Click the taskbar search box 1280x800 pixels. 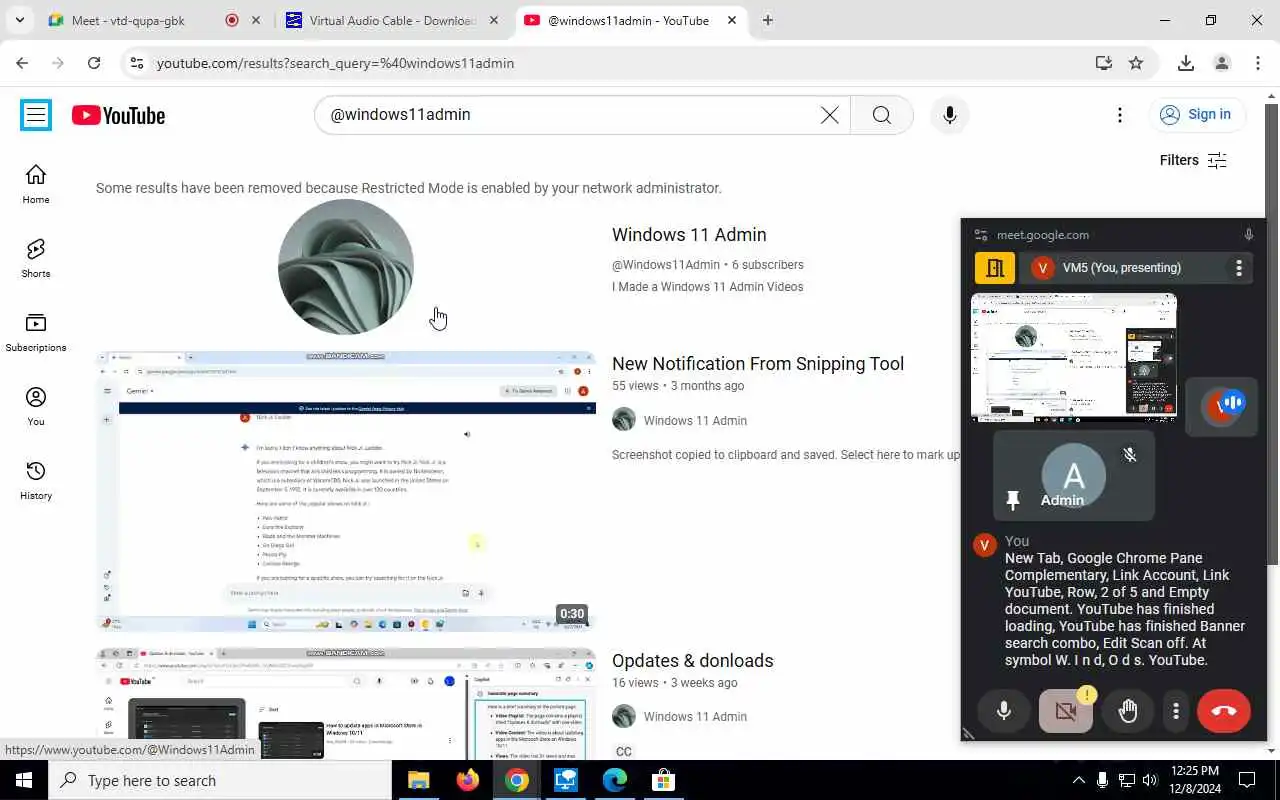click(x=222, y=780)
